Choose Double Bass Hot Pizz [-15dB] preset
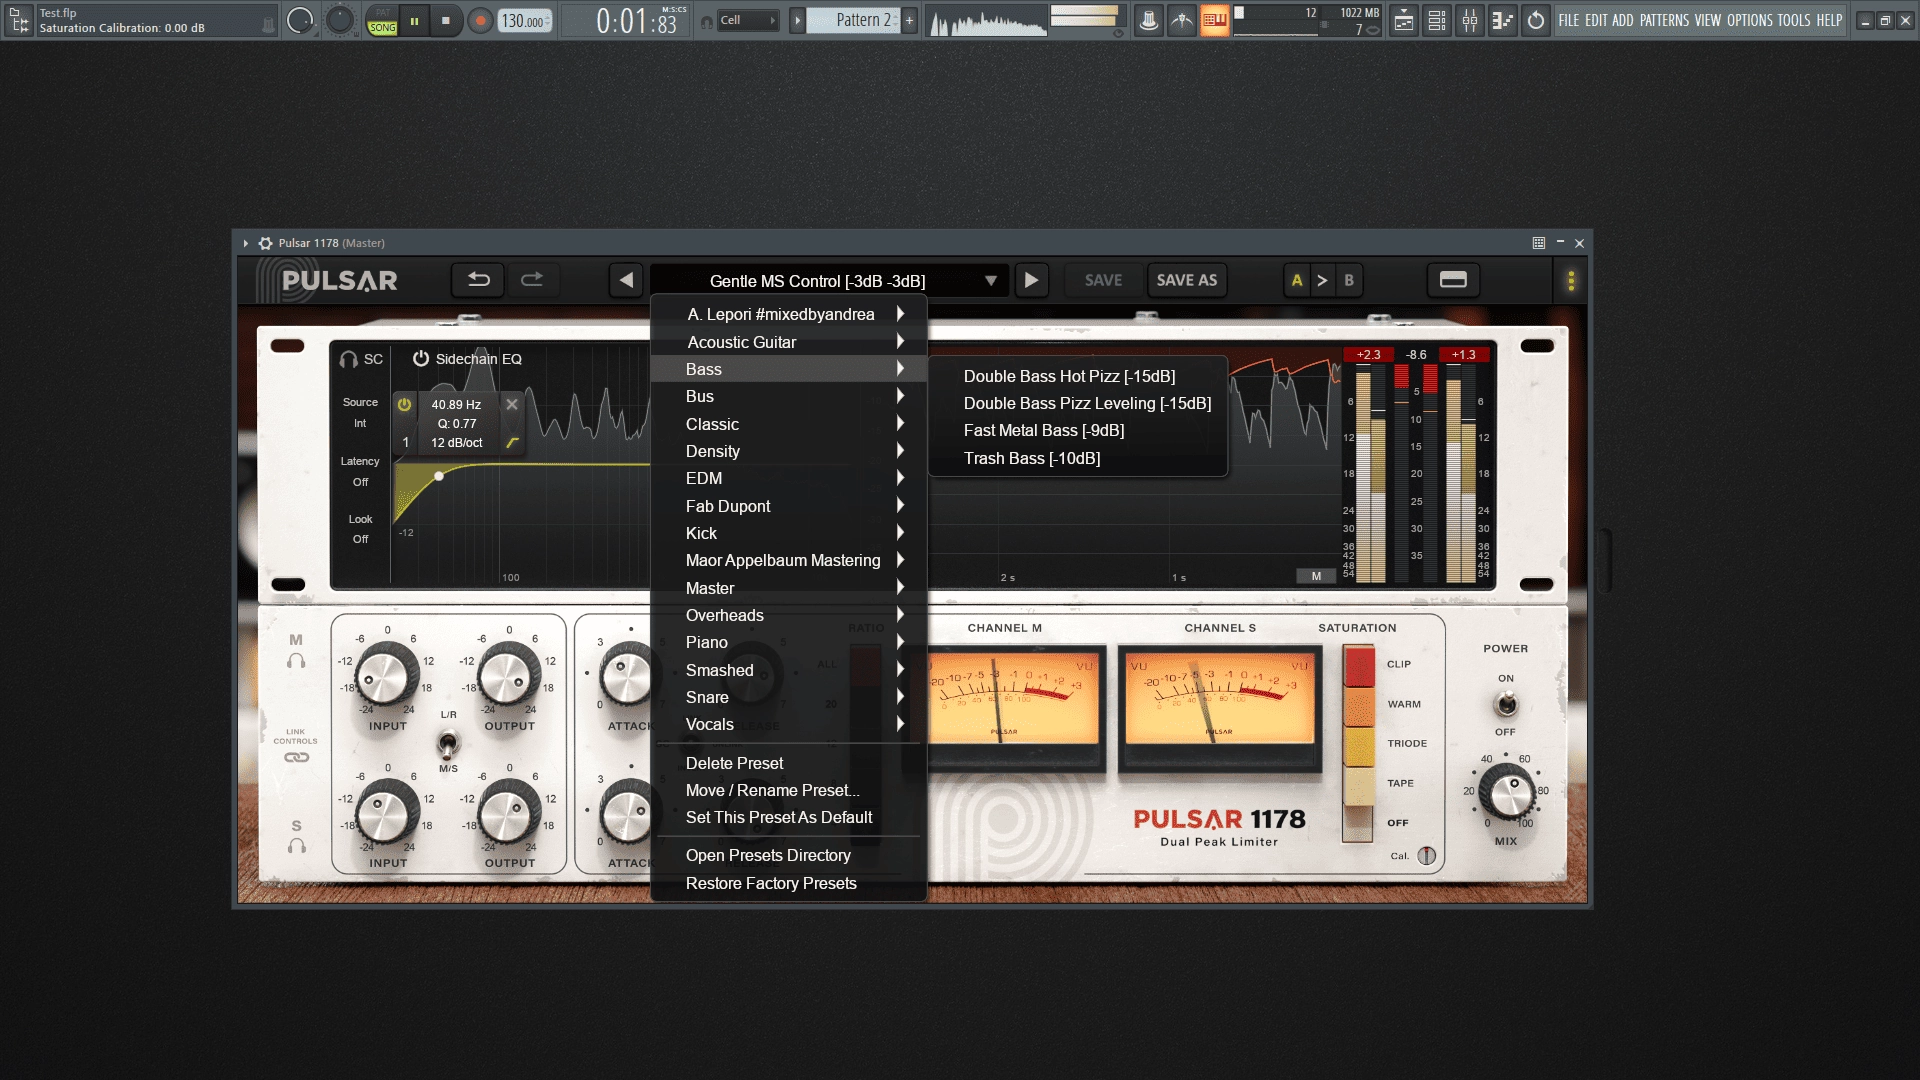 (1078, 376)
